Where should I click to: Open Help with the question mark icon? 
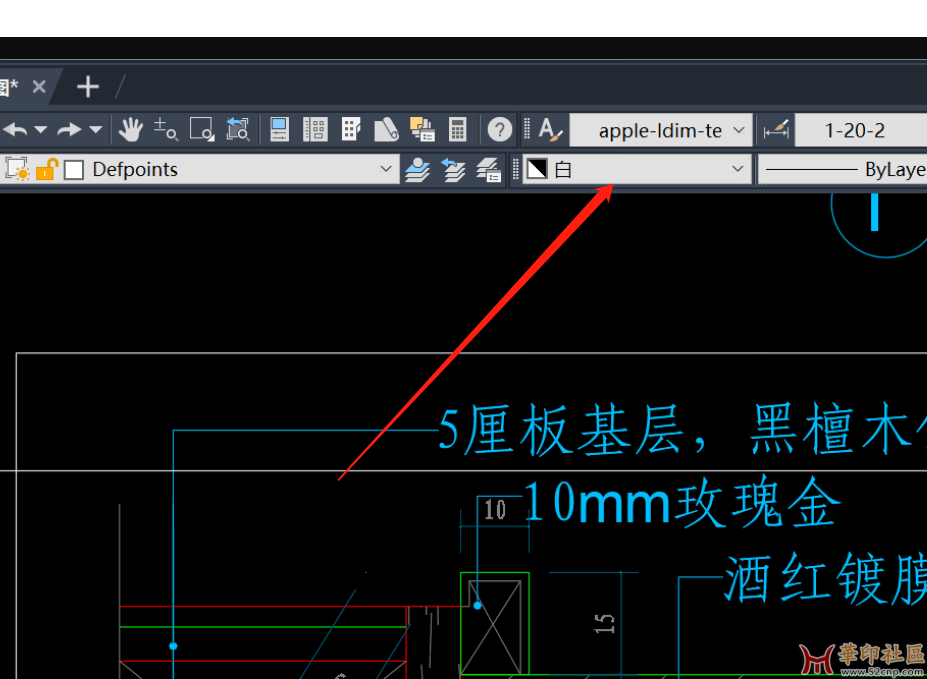pos(500,129)
